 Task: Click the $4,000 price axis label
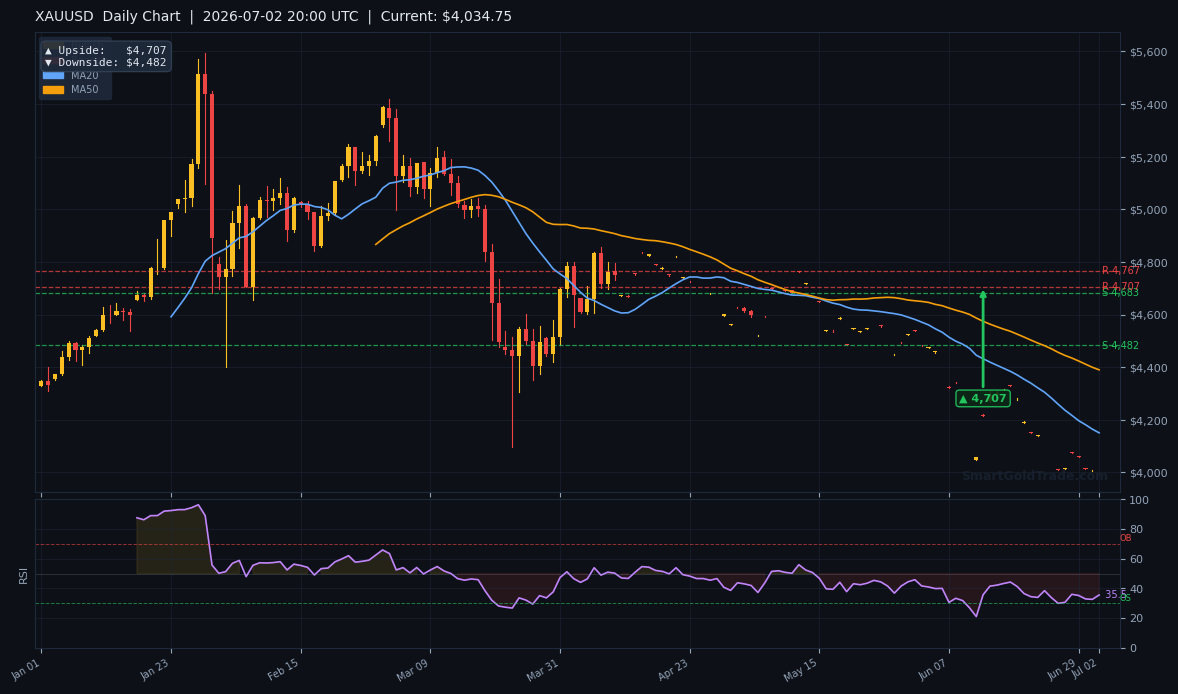(1149, 473)
